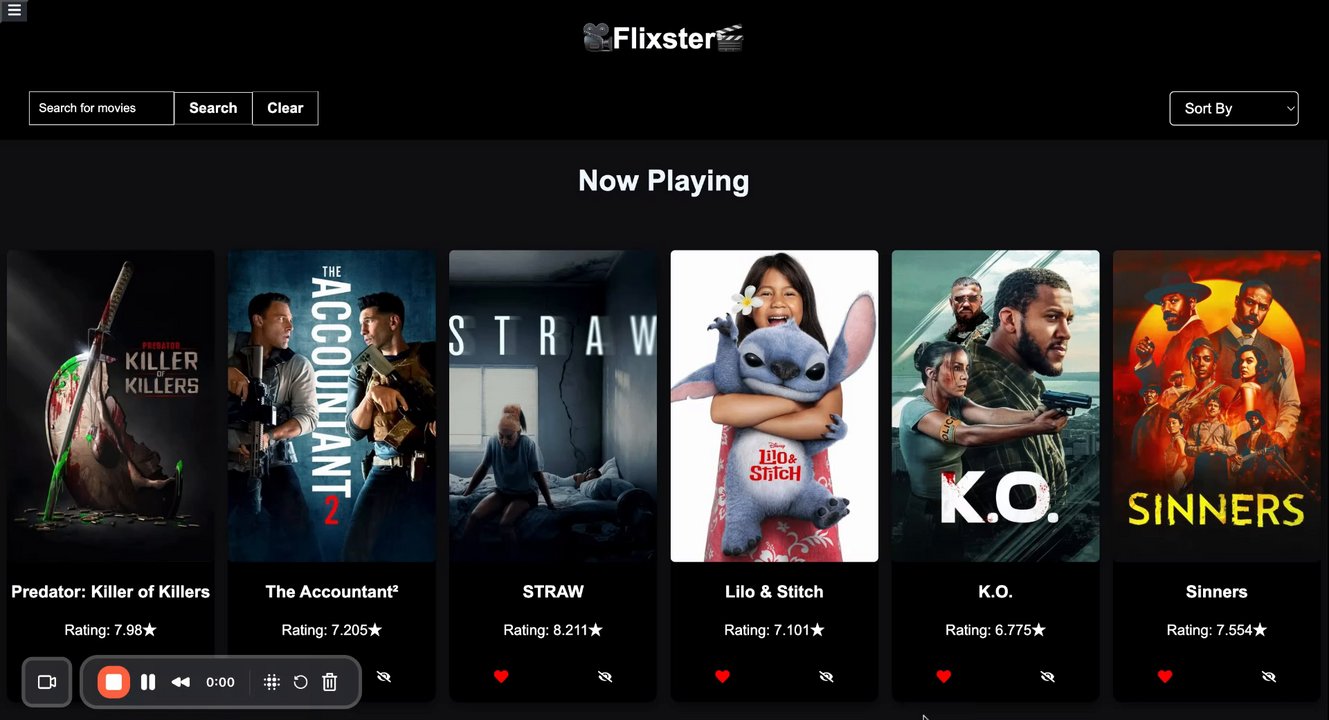Toggle watched eye icon on STRAW
1329x720 pixels.
pos(604,677)
